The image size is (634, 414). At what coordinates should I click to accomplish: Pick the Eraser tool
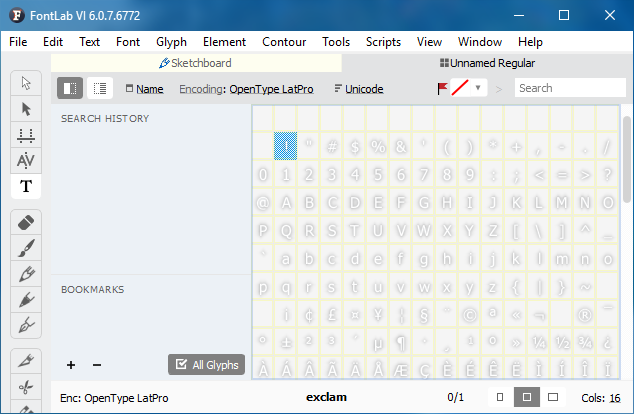pos(26,221)
